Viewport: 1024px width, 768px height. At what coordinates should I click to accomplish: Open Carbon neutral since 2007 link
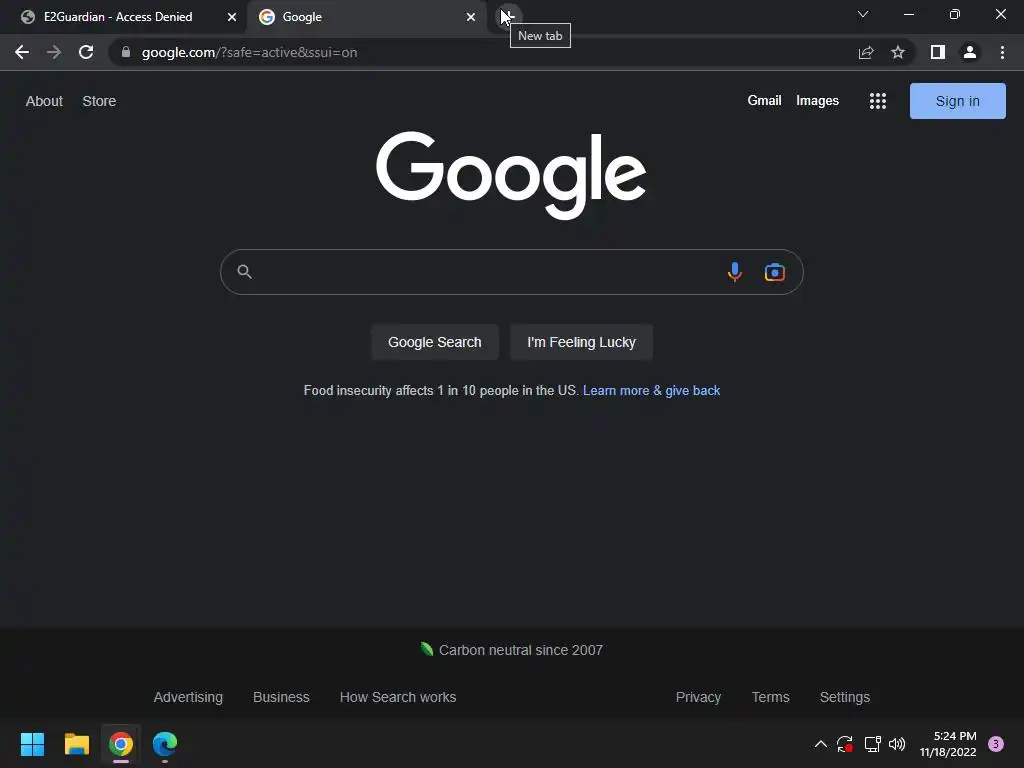tap(520, 650)
